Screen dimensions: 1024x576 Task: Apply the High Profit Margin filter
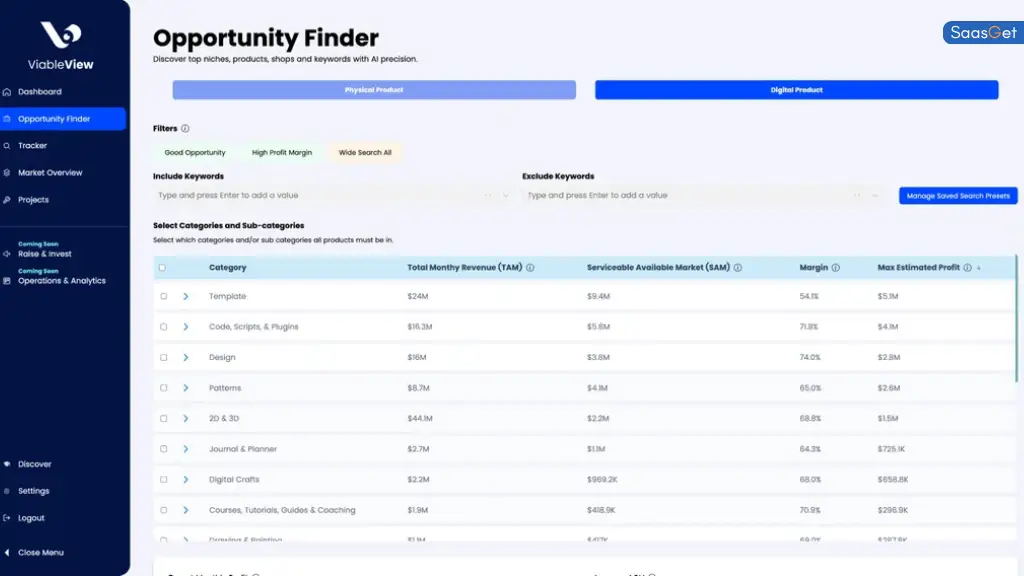coord(282,153)
